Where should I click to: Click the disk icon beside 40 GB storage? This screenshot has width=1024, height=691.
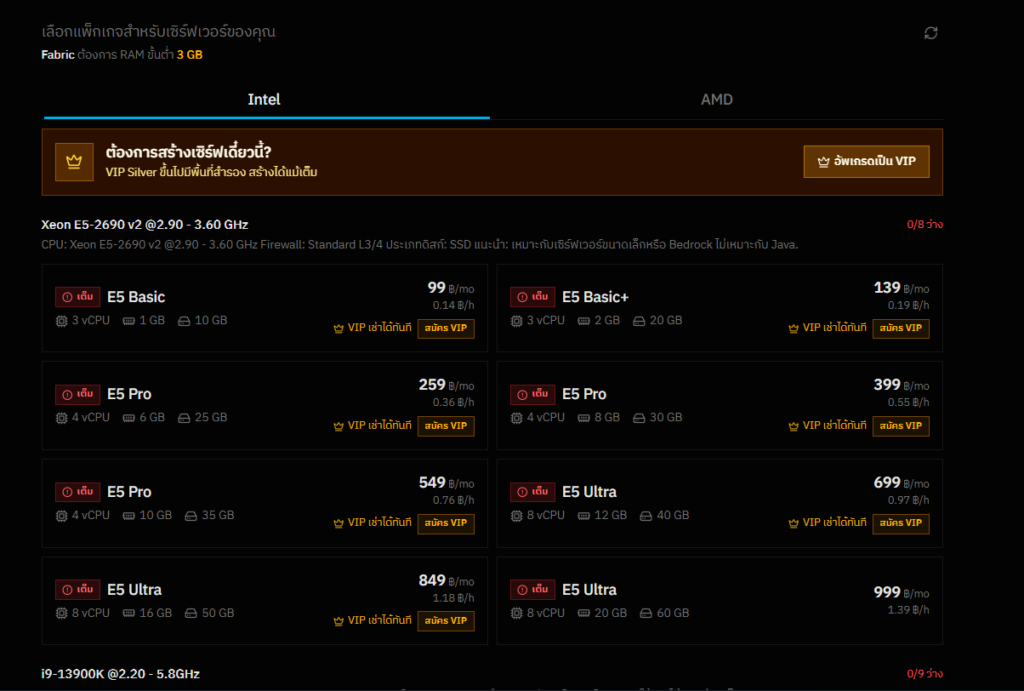point(646,516)
